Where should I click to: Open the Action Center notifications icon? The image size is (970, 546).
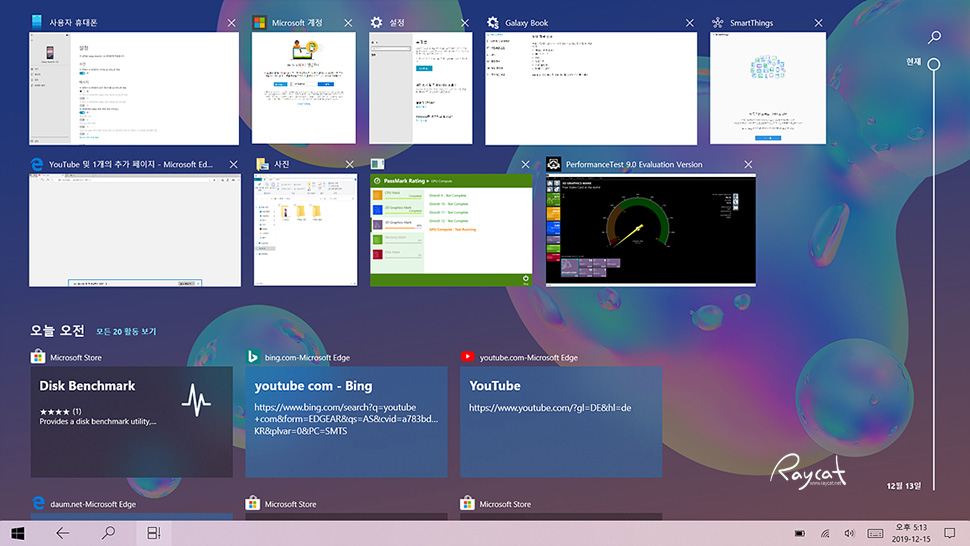tap(950, 533)
